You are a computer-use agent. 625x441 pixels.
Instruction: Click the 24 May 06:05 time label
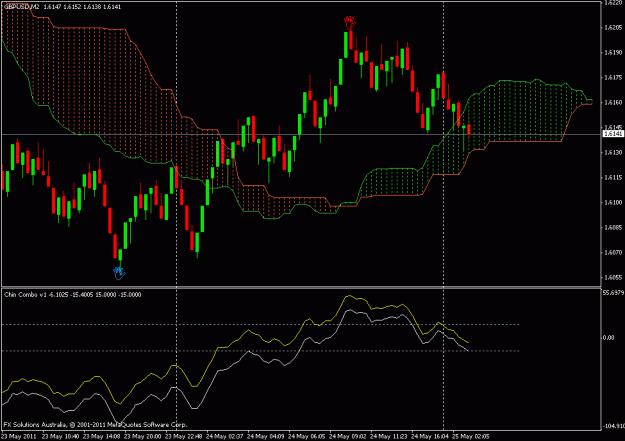(x=307, y=436)
